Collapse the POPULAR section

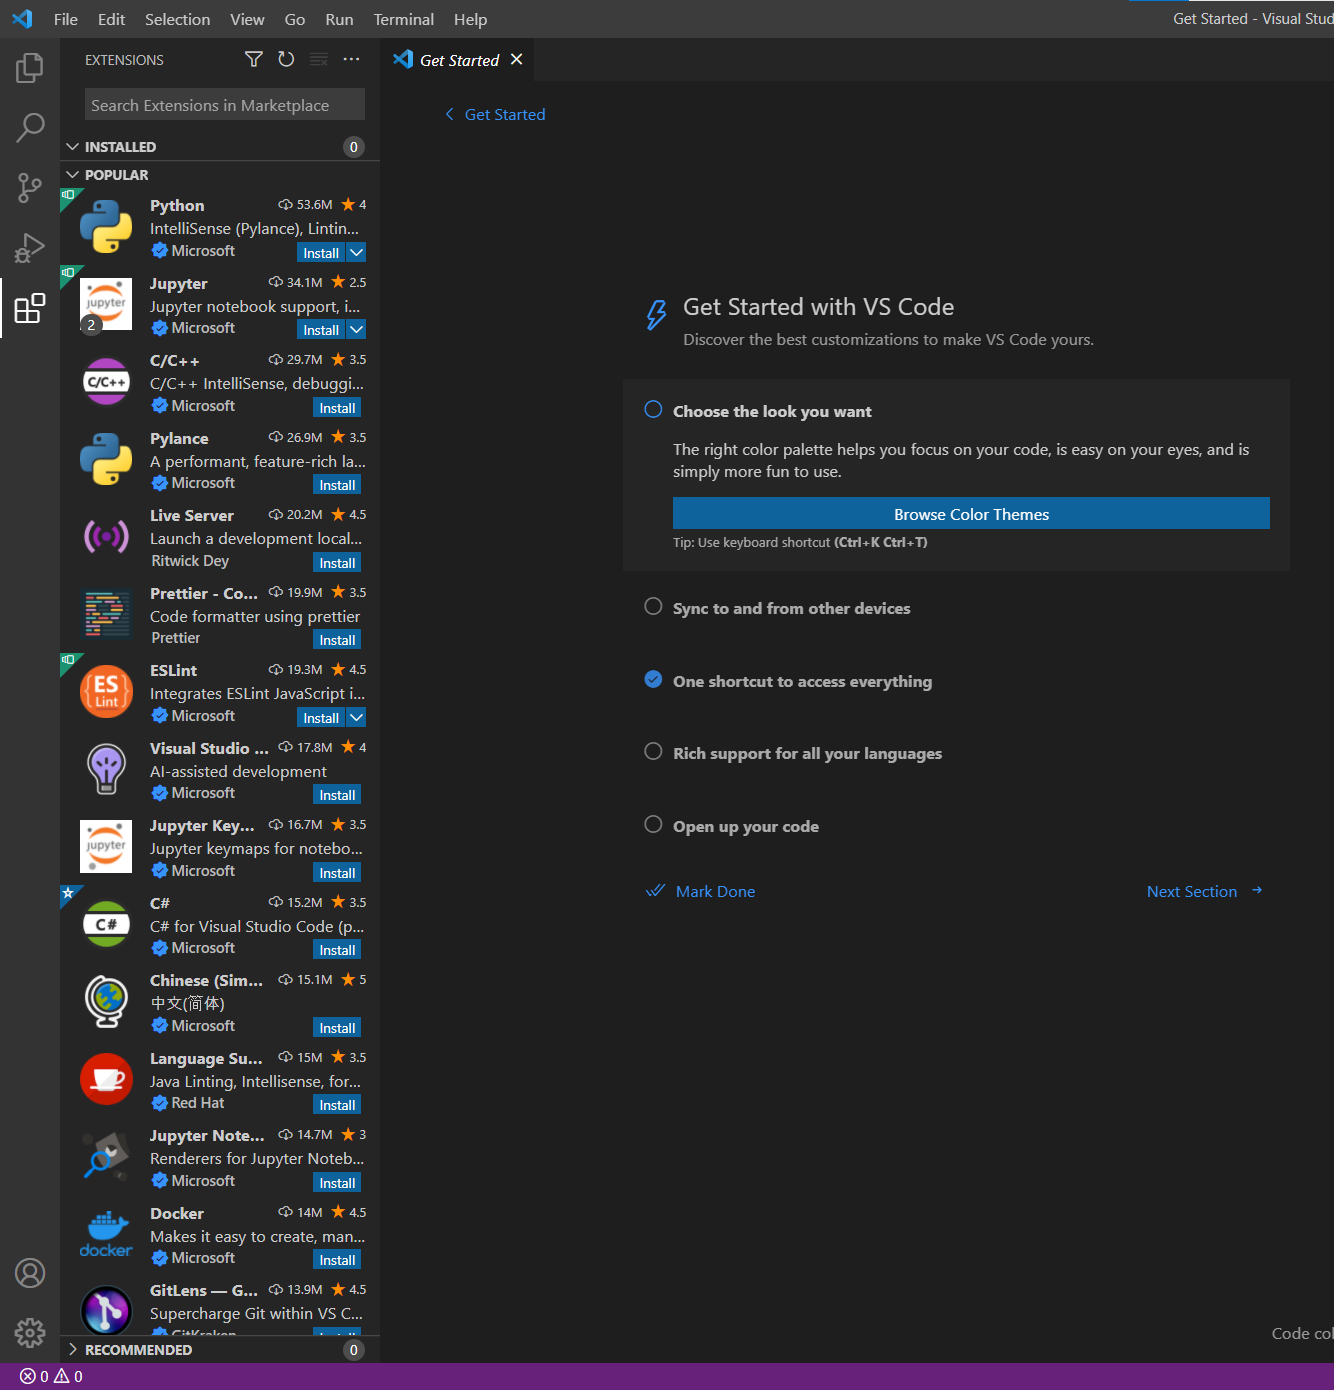[x=72, y=174]
